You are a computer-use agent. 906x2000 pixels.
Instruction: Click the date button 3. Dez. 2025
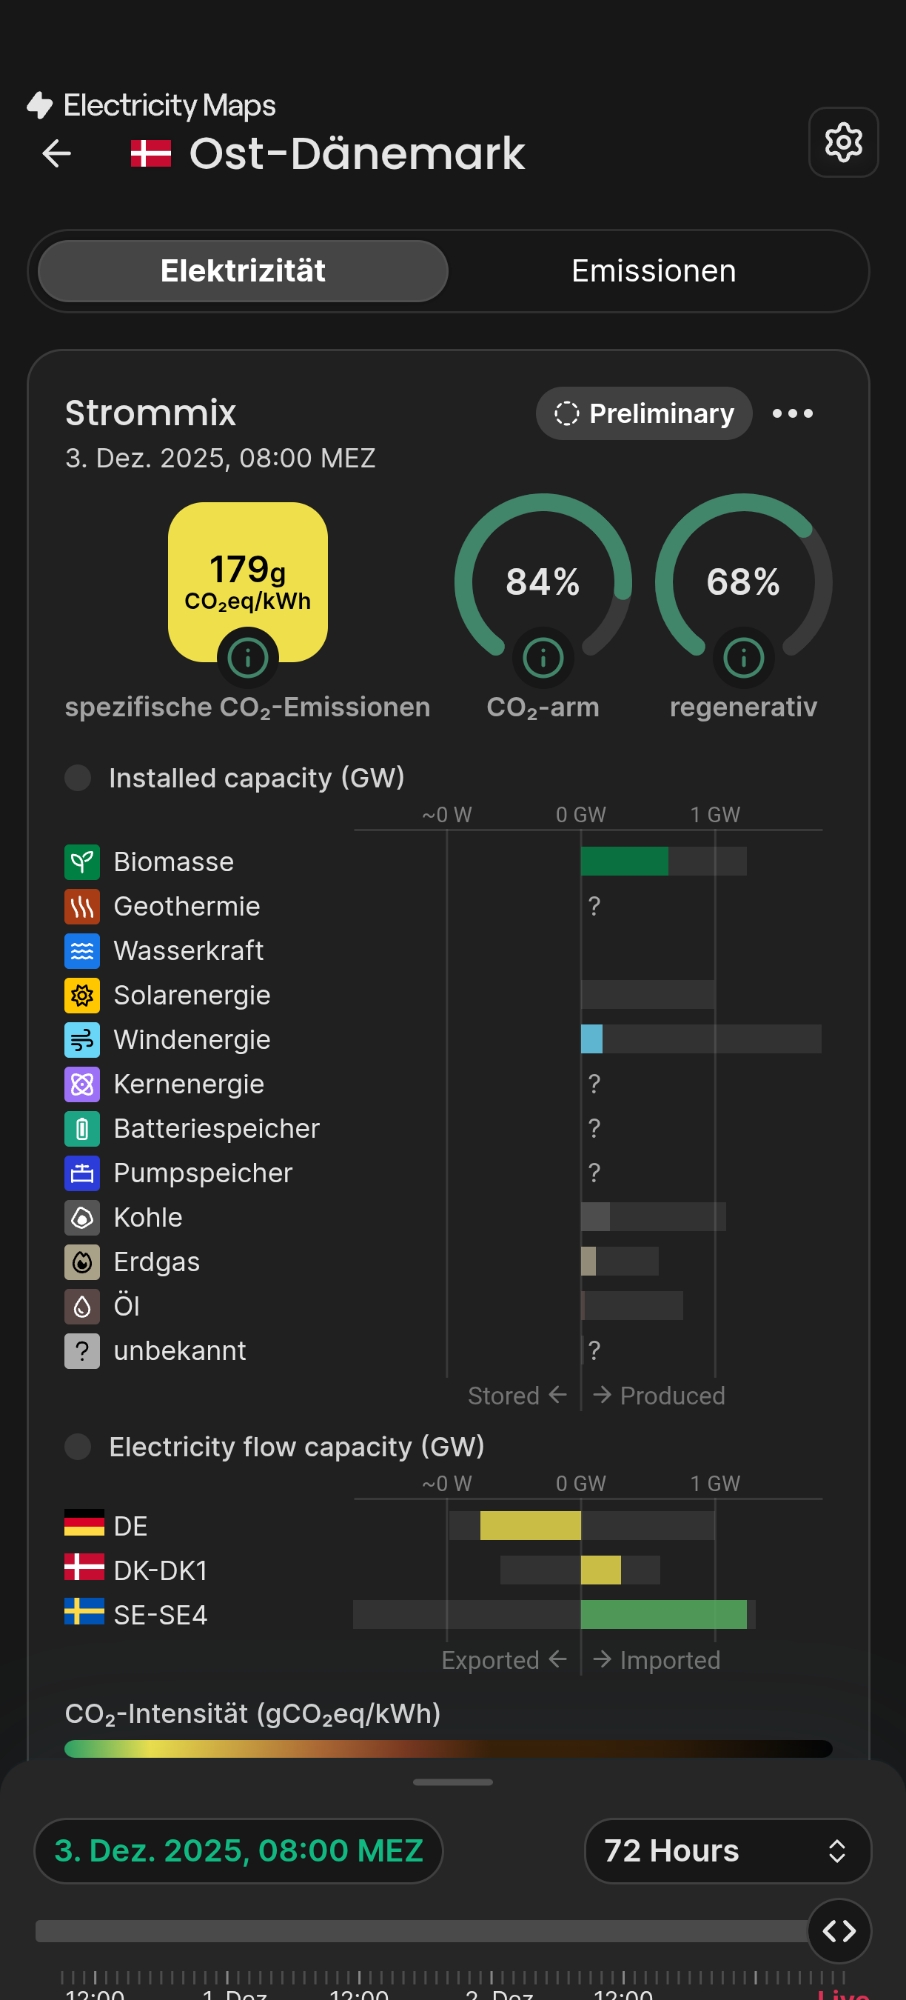(238, 1851)
